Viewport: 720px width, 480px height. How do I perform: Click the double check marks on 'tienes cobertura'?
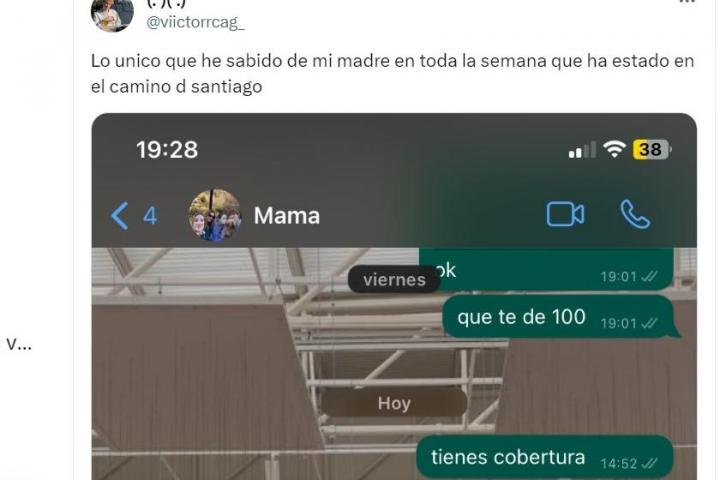649,463
